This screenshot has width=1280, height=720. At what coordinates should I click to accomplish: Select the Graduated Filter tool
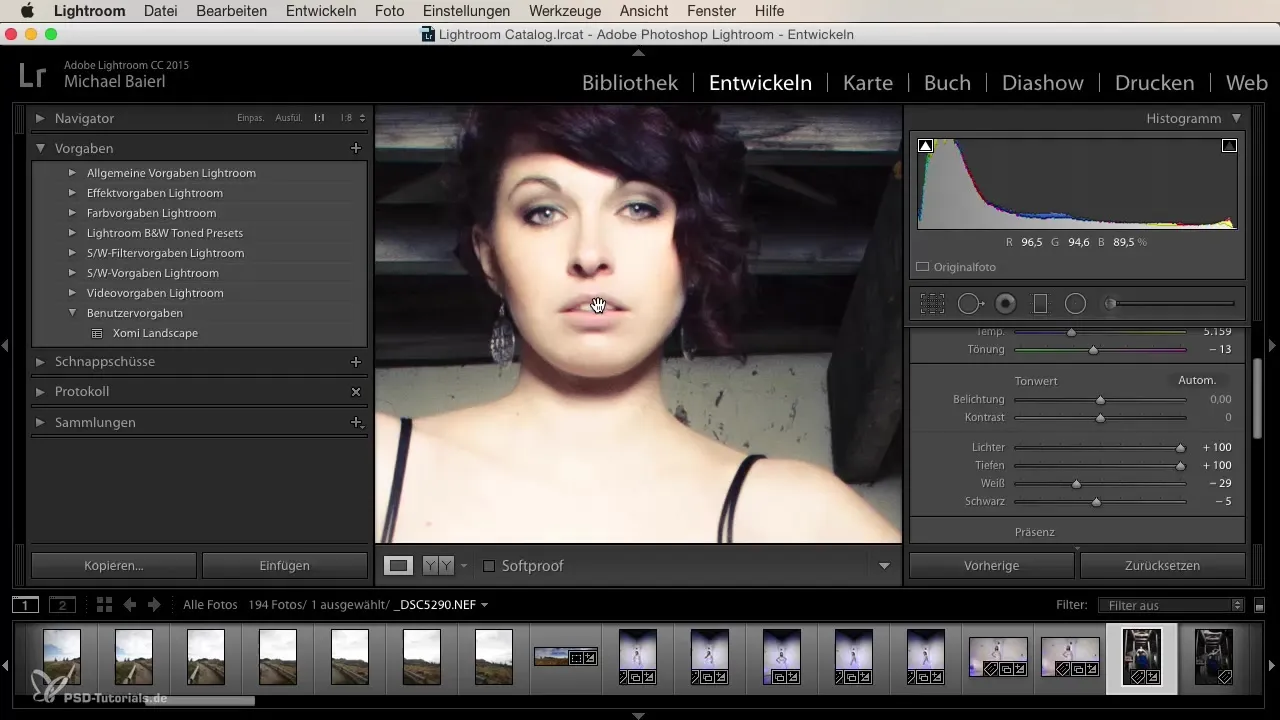(x=1040, y=304)
